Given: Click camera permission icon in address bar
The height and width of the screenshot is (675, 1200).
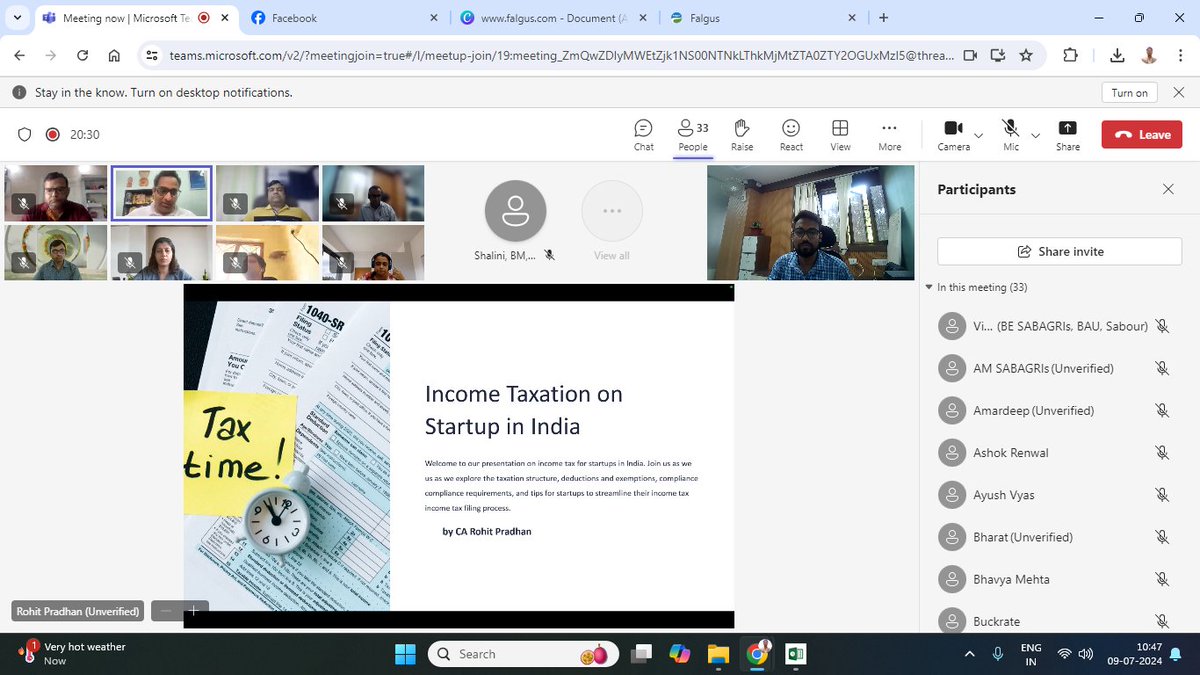Looking at the screenshot, I should [x=969, y=56].
